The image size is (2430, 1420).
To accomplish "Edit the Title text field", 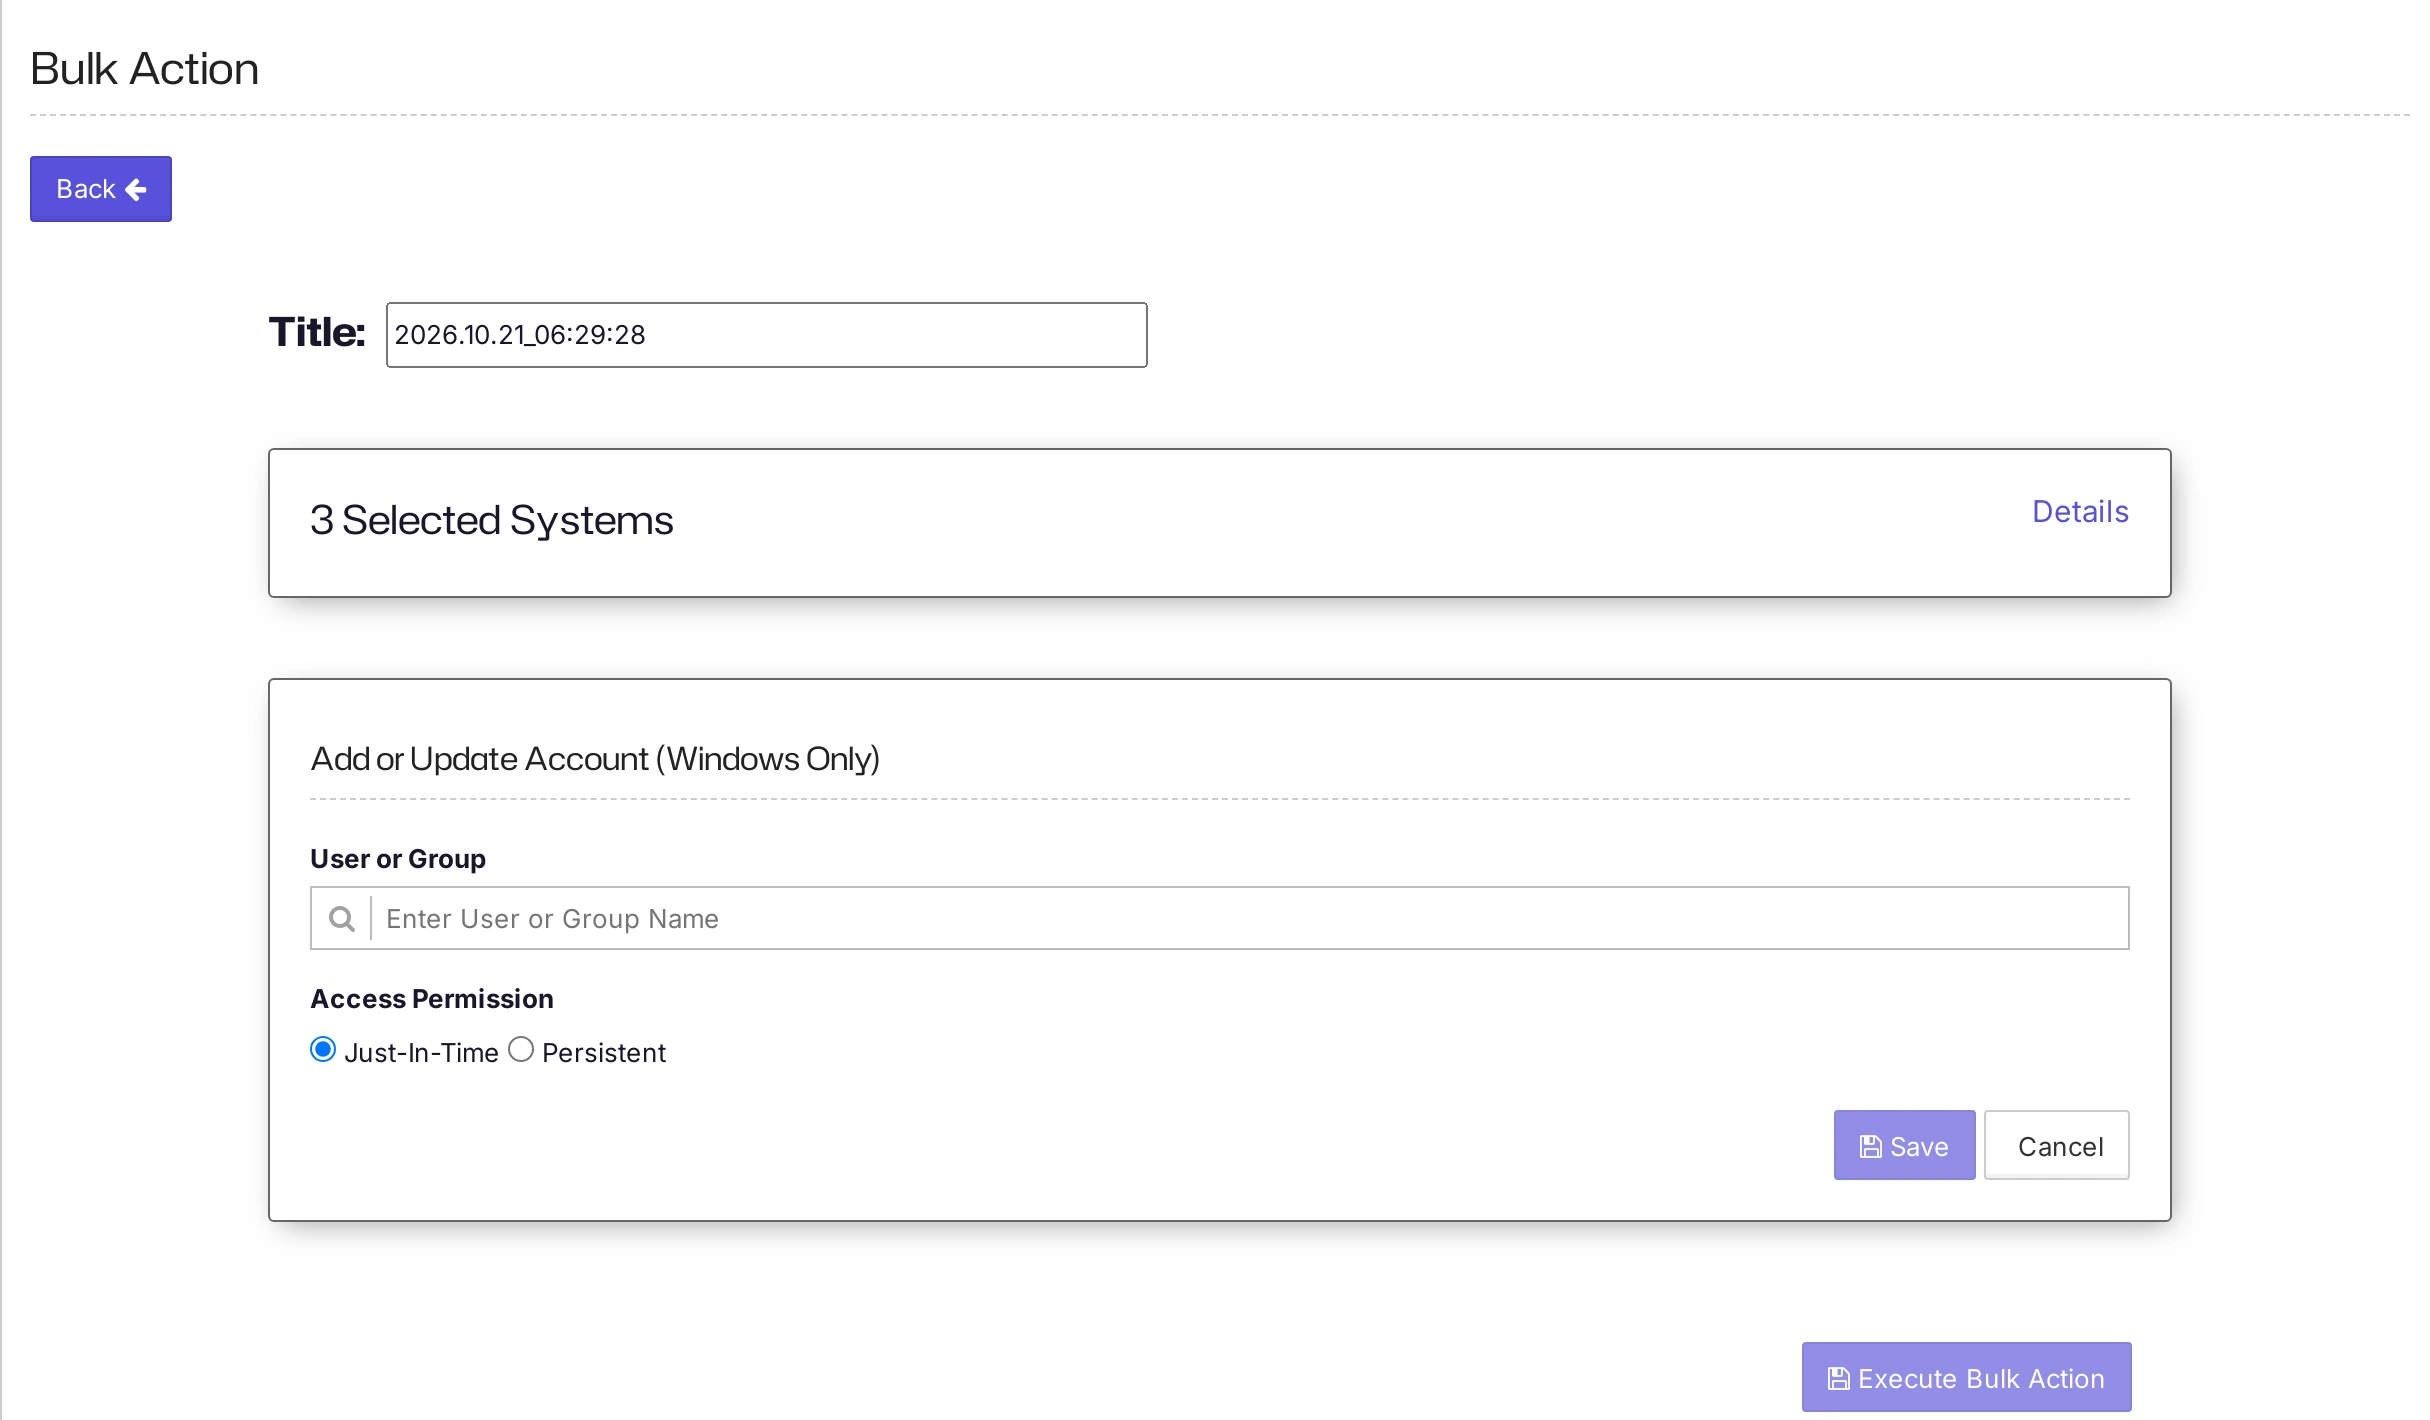I will [766, 335].
